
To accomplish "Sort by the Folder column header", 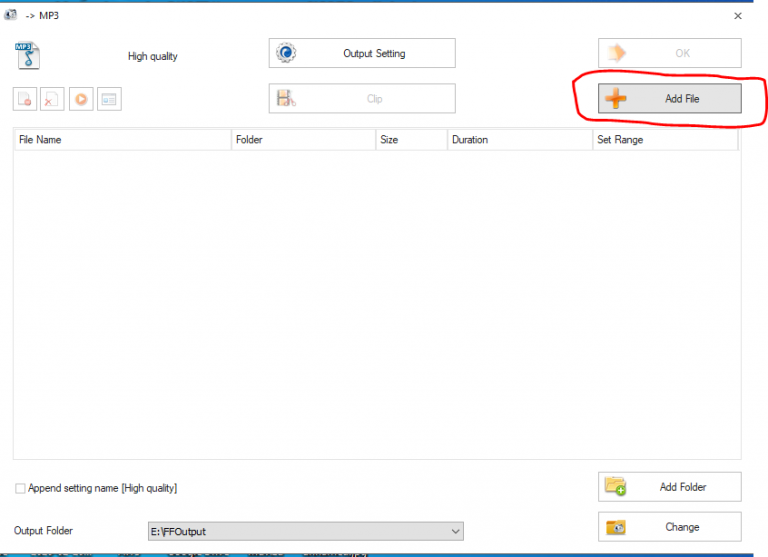I will click(x=303, y=140).
